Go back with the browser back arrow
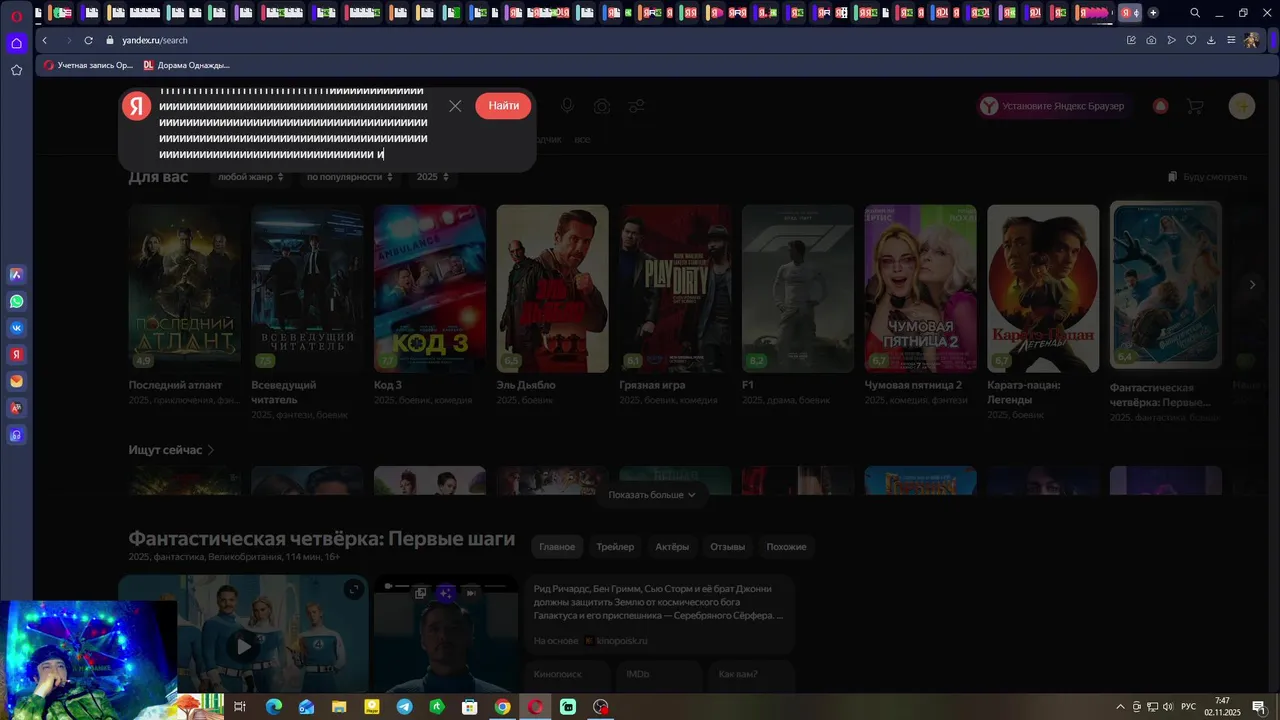This screenshot has width=1280, height=720. click(x=45, y=40)
